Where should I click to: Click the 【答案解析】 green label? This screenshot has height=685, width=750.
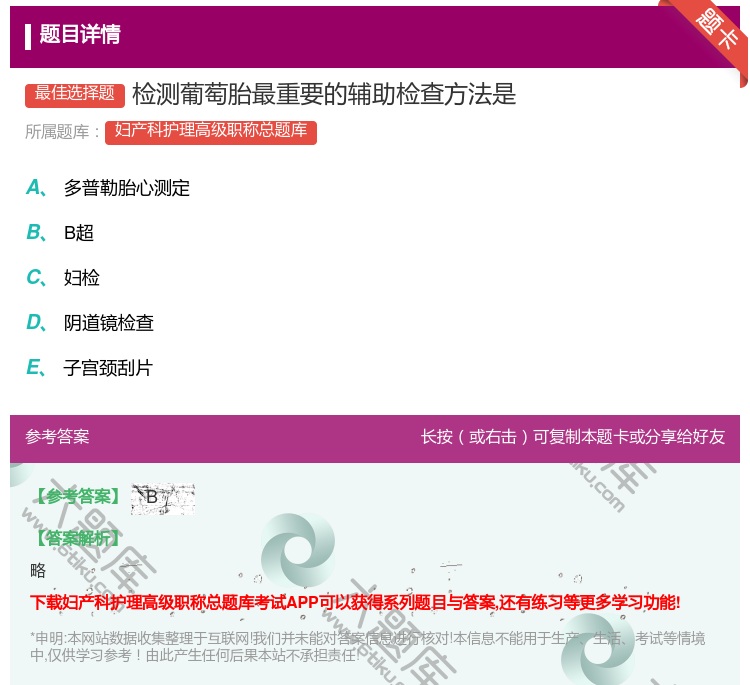78,539
